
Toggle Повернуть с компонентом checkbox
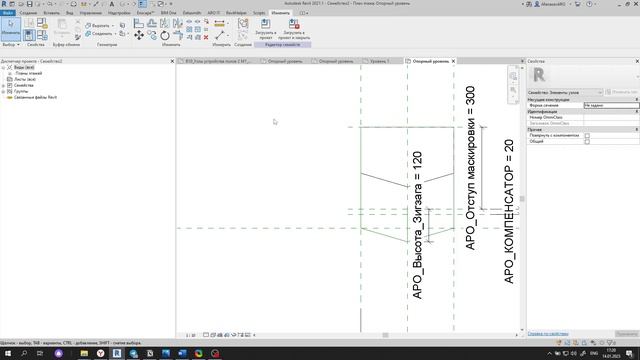click(587, 136)
